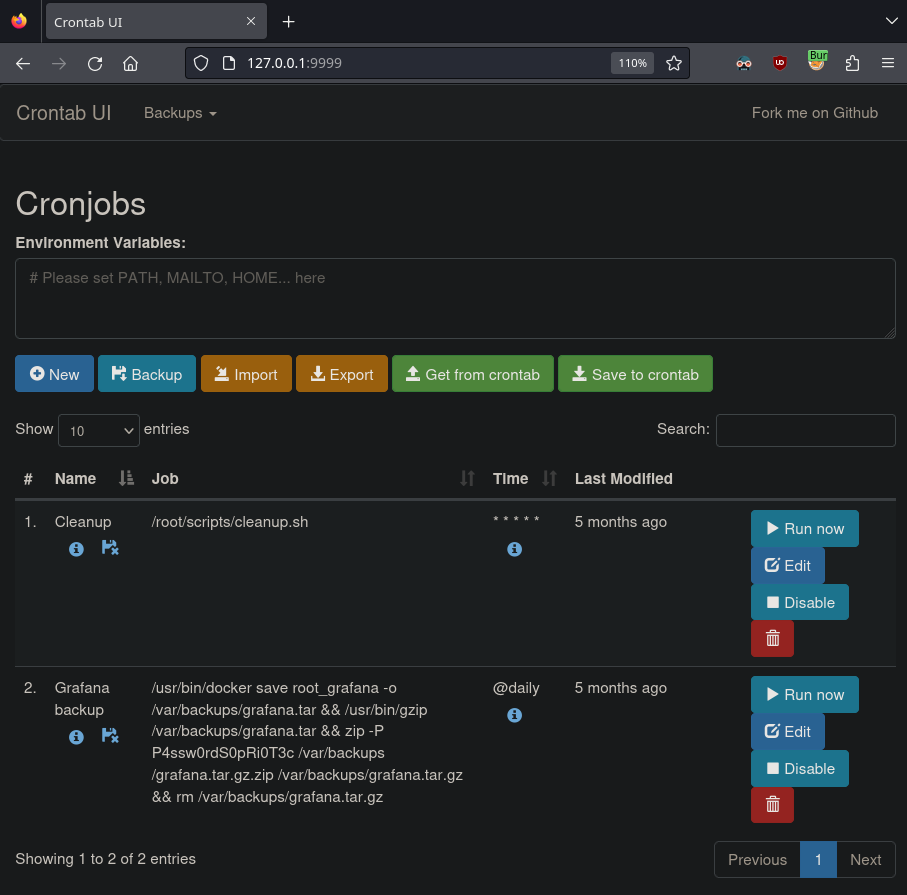This screenshot has height=895, width=907.
Task: Delete the Grafana backup job via the trash button
Action: click(x=772, y=805)
